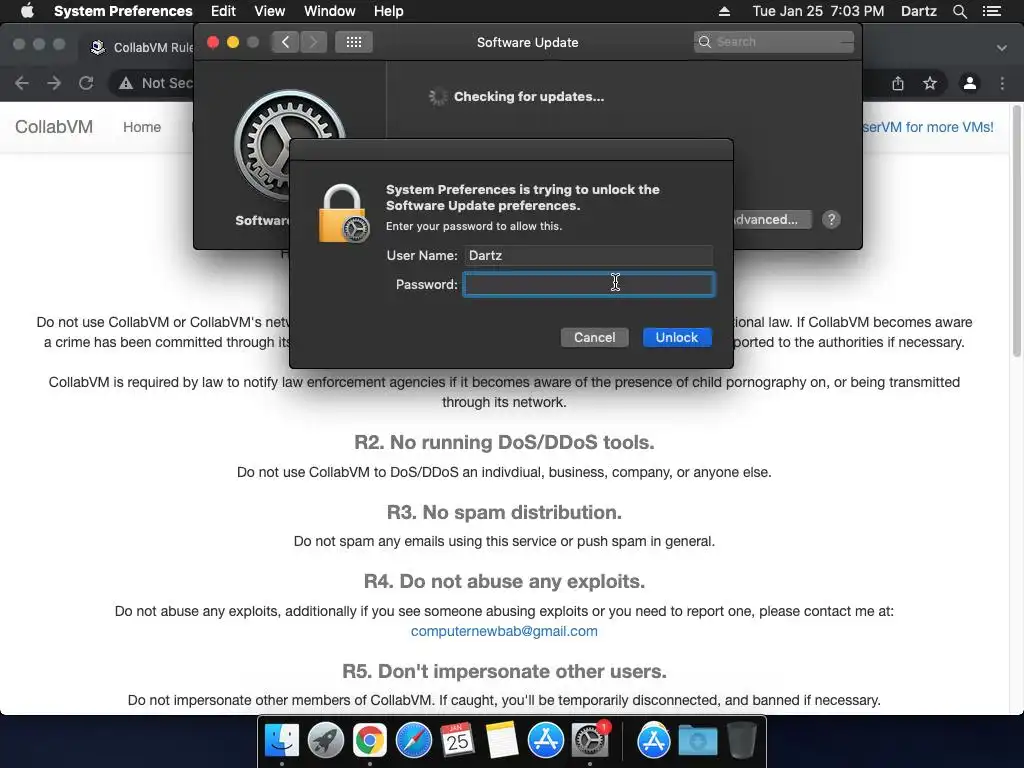Open System Preferences from the Dock
1024x768 pixels.
pos(590,741)
